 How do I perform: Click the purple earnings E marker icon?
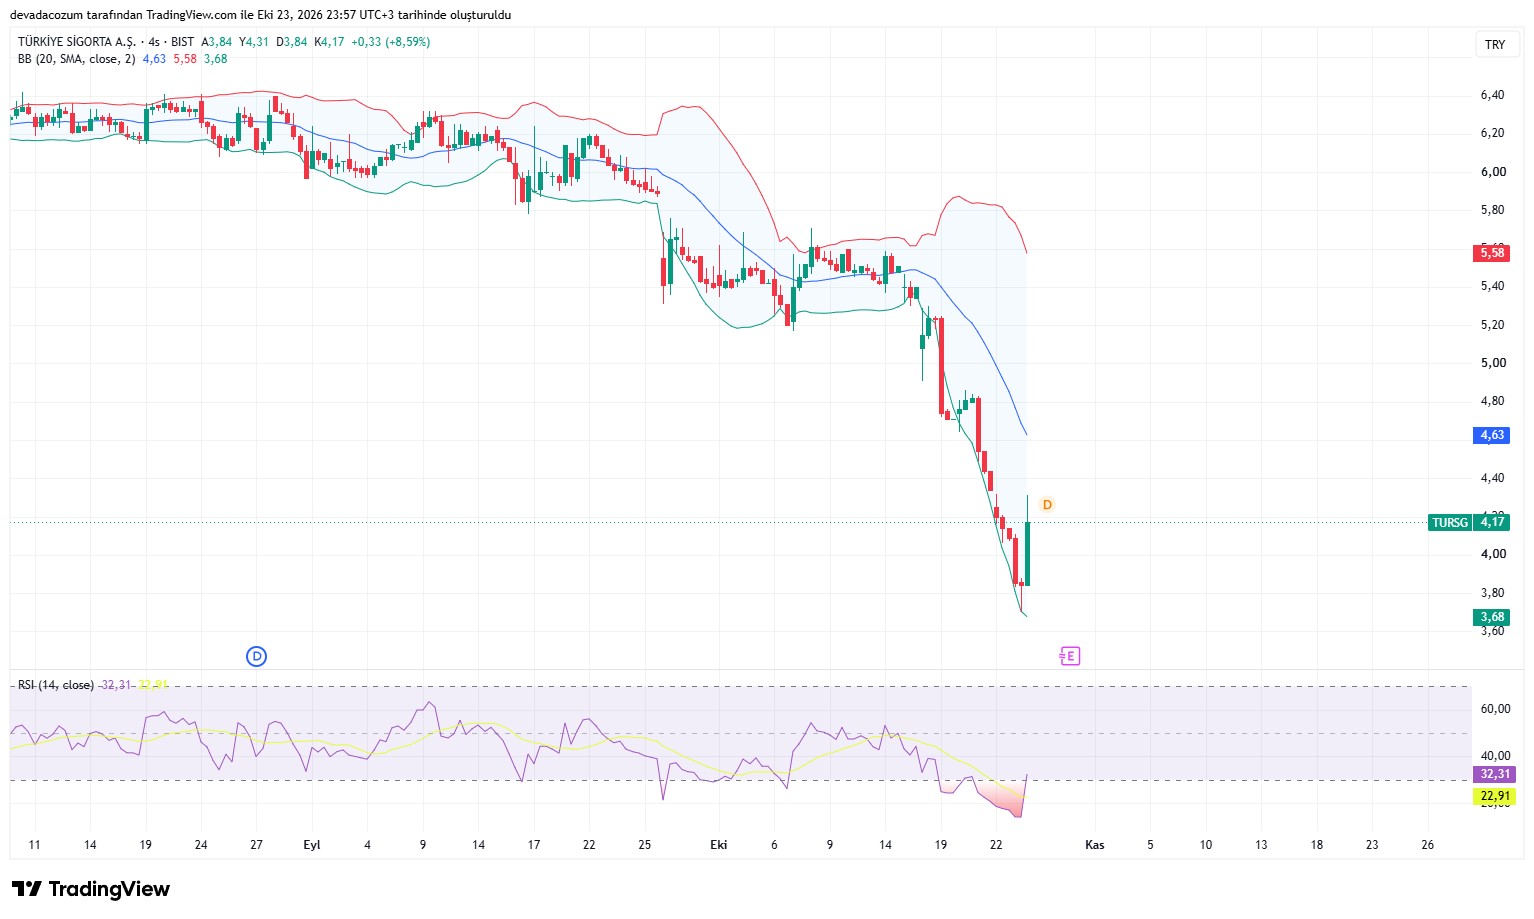[x=1070, y=656]
